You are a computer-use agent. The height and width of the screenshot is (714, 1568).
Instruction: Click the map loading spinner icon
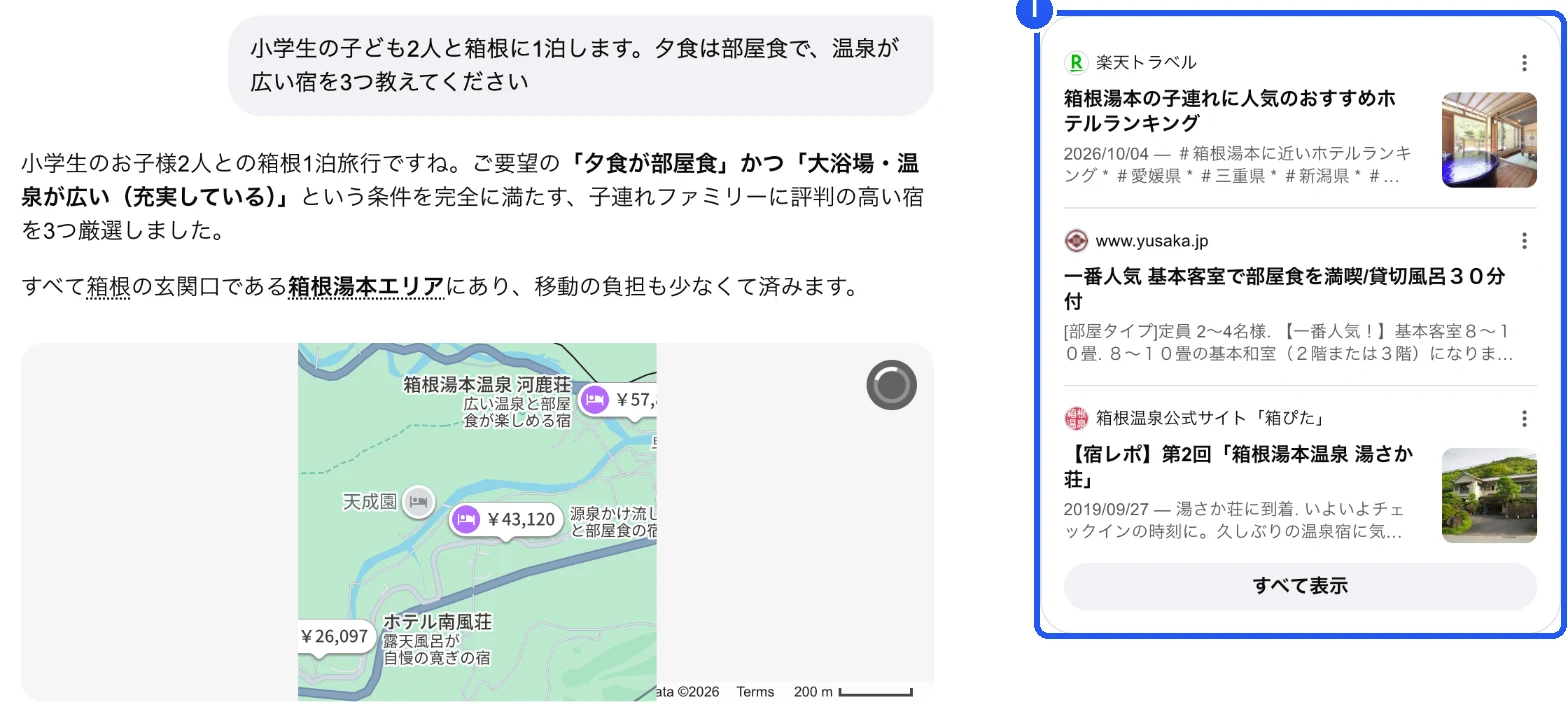coord(891,386)
